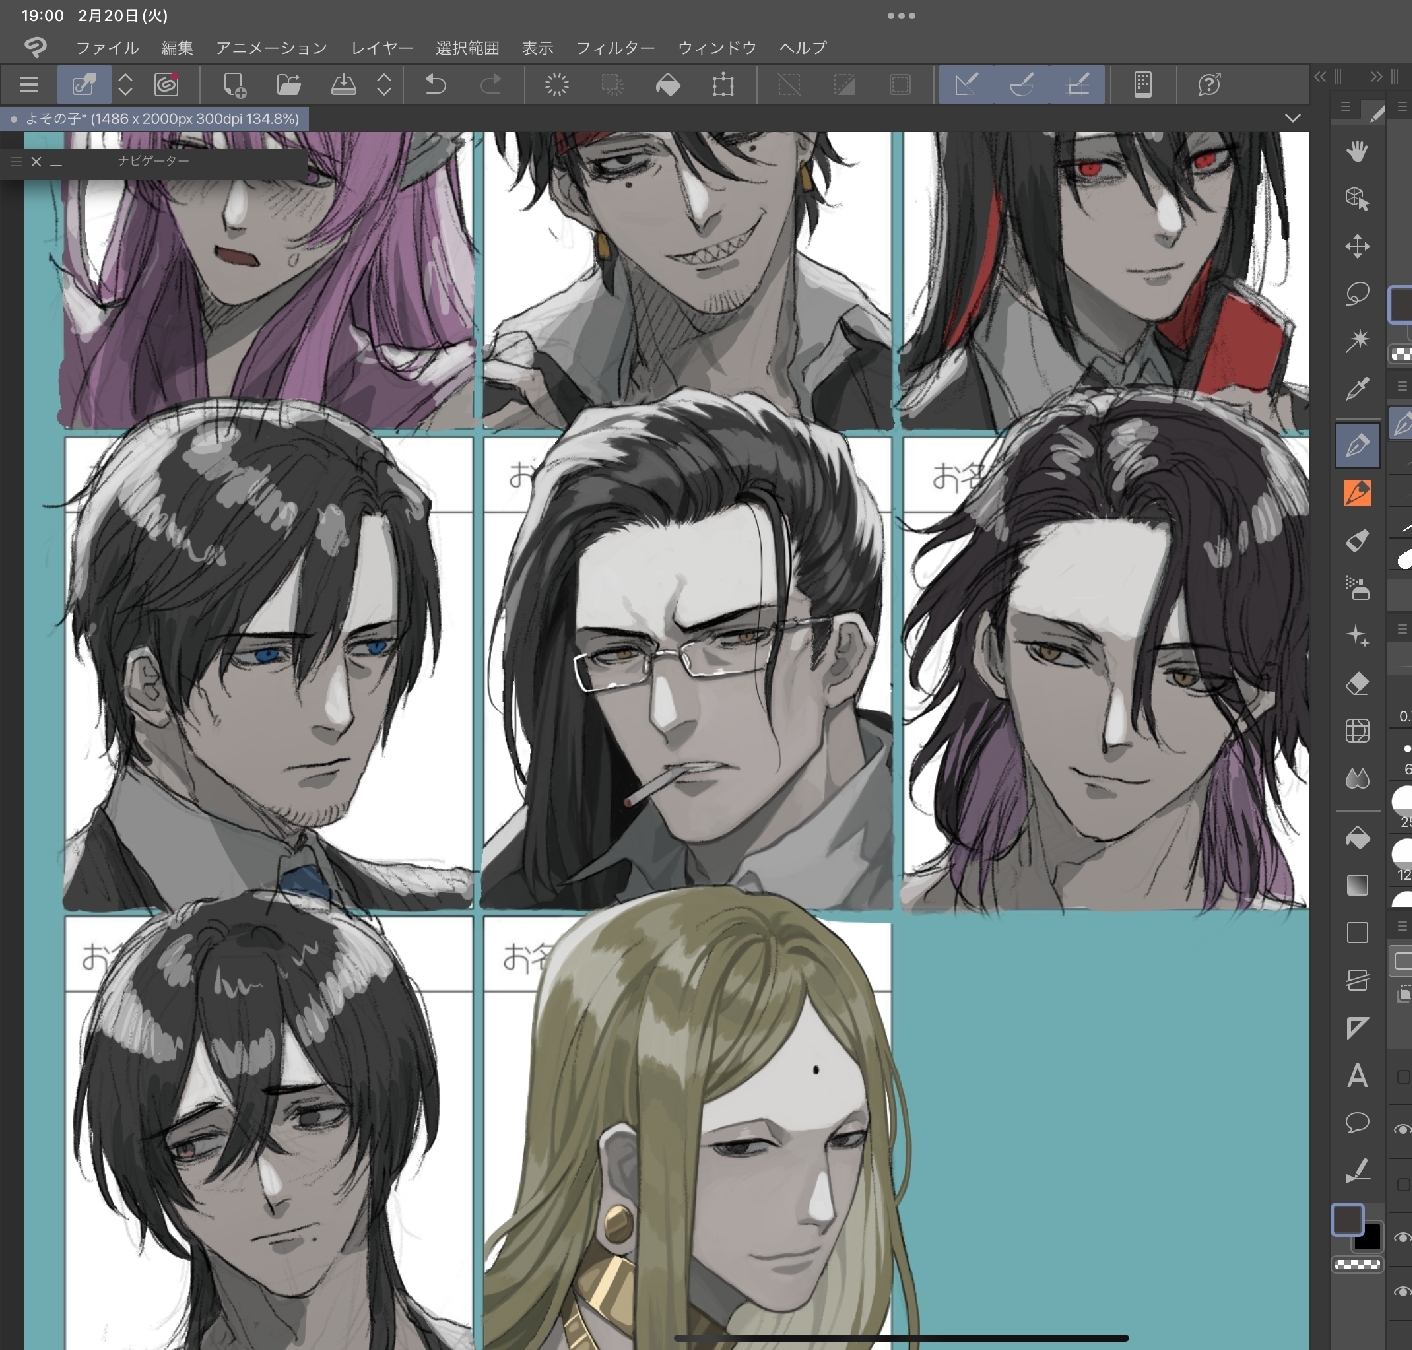The width and height of the screenshot is (1412, 1350).
Task: Choose the Airbrush tool
Action: tap(1357, 588)
